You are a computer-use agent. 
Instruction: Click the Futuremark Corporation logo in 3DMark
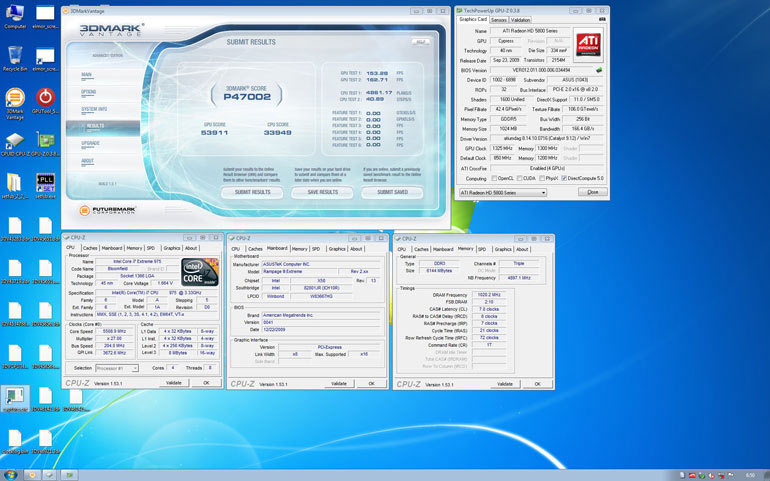[108, 210]
